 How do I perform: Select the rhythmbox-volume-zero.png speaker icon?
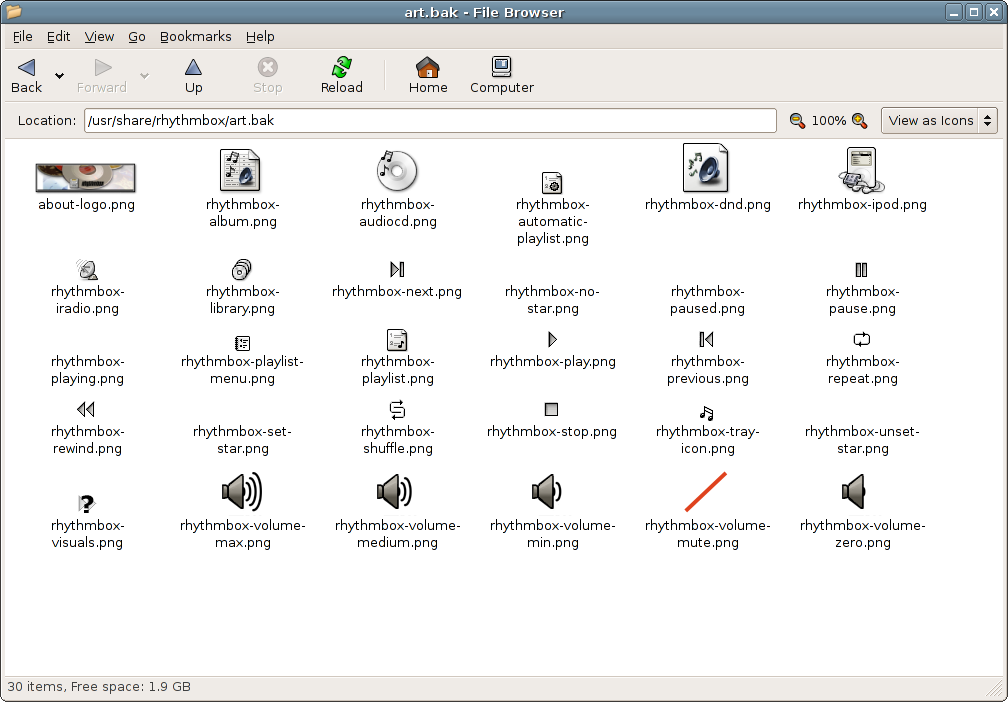[853, 492]
